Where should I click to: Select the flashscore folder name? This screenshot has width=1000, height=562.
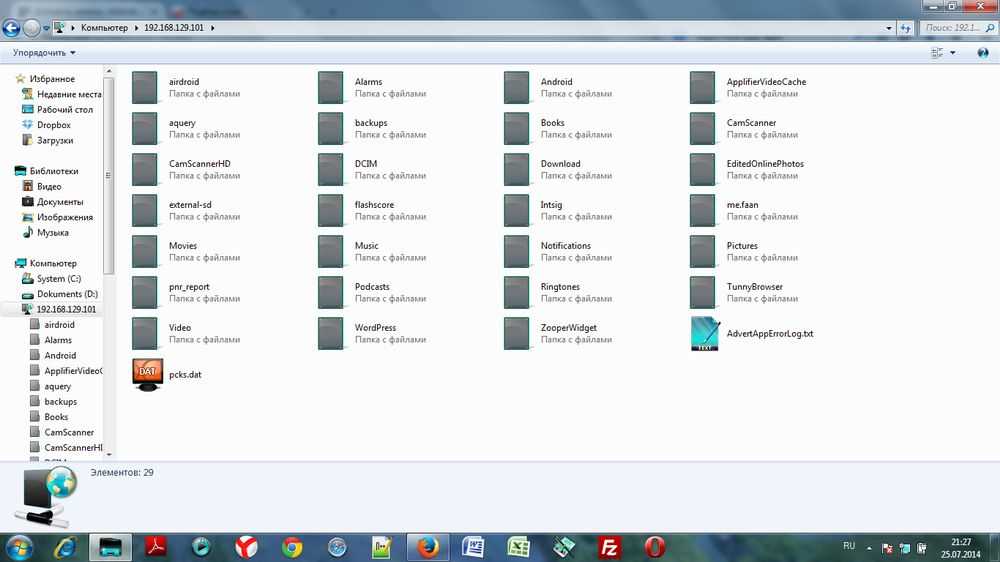[374, 205]
